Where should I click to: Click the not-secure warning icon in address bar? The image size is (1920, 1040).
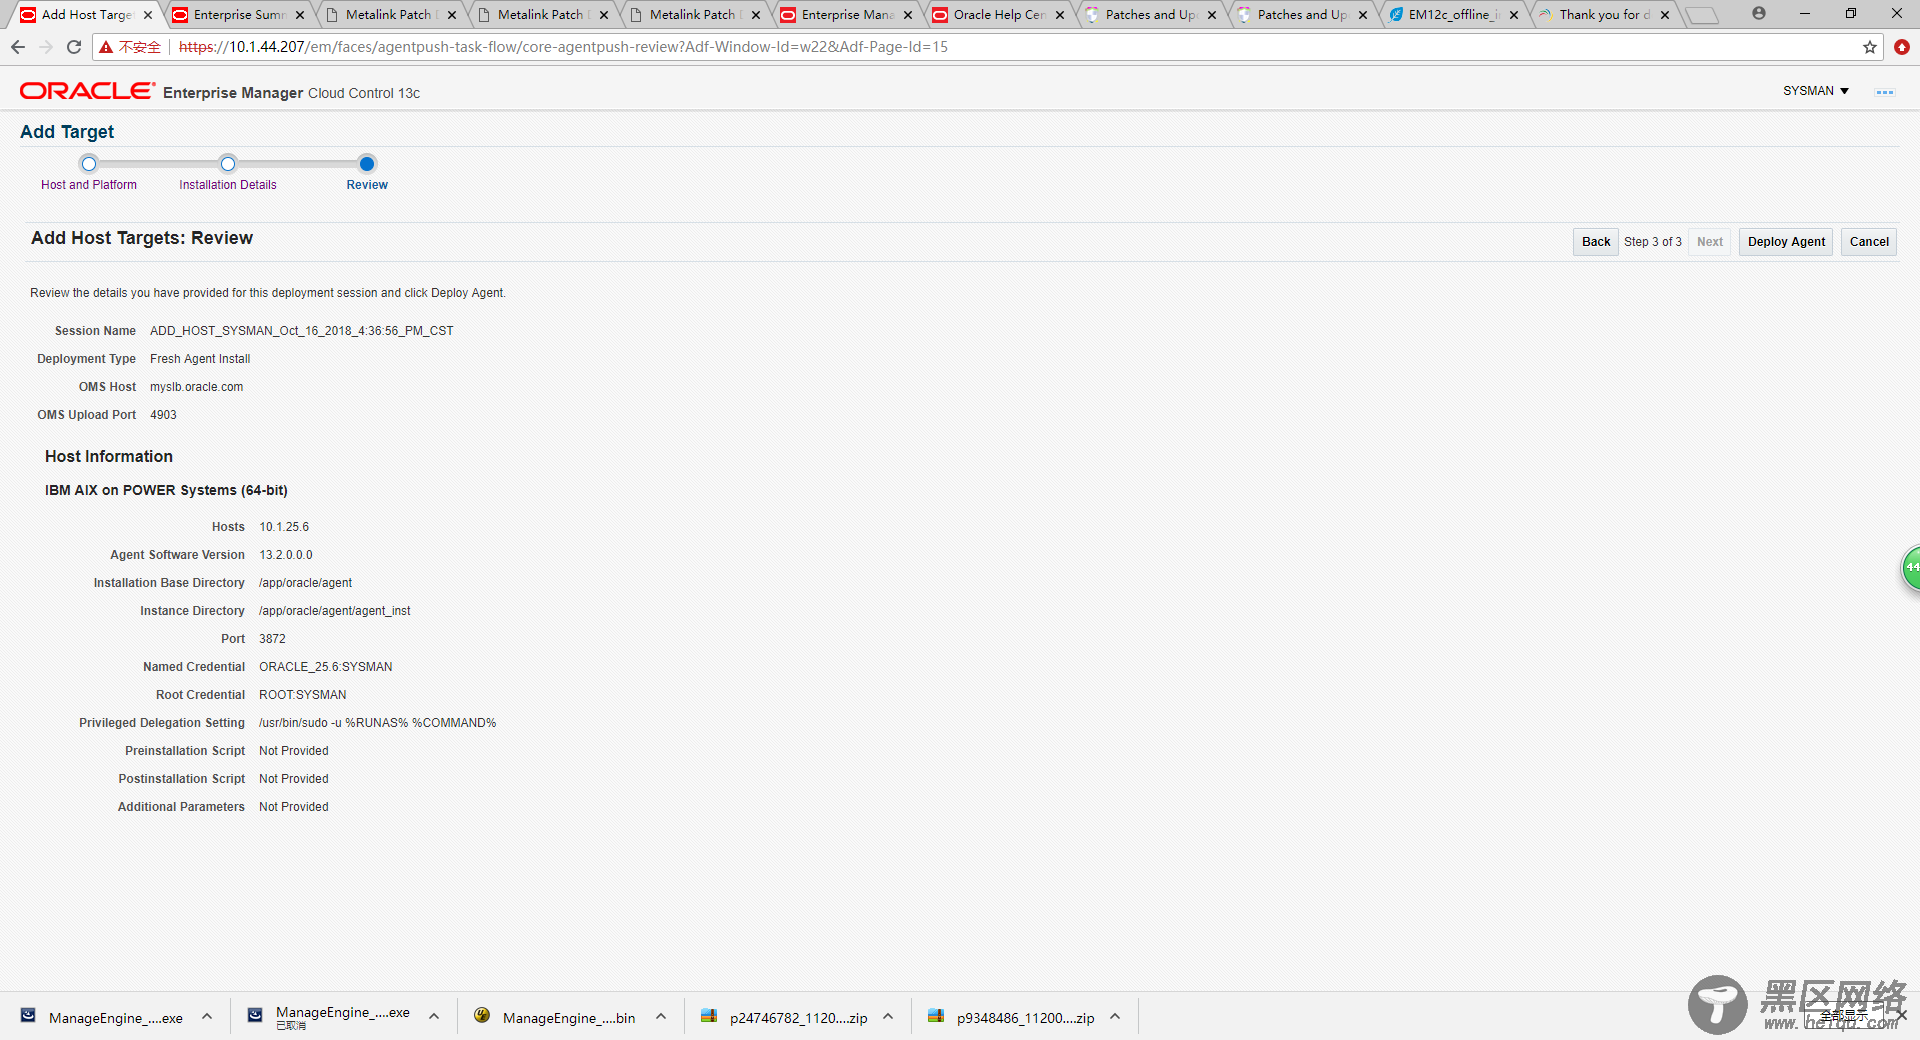click(x=106, y=47)
